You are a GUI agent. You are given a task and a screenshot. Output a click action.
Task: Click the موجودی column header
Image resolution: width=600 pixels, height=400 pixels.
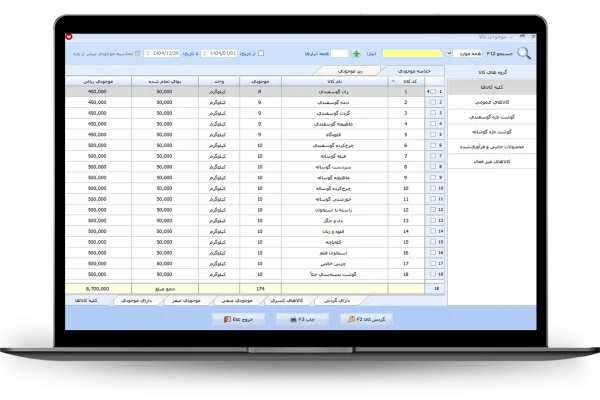[260, 81]
